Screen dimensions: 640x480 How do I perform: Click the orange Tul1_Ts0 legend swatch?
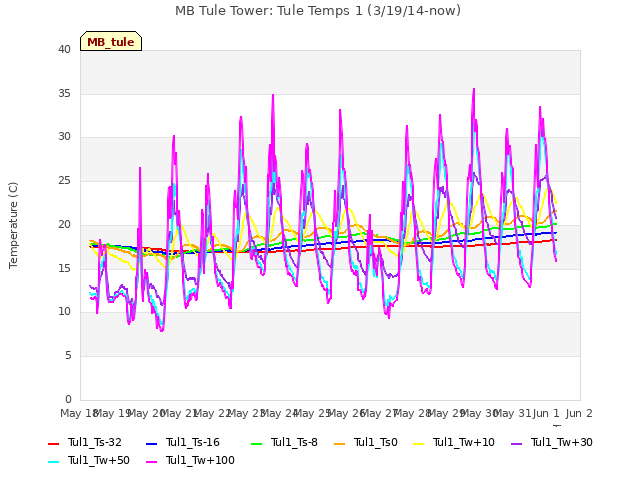(339, 443)
